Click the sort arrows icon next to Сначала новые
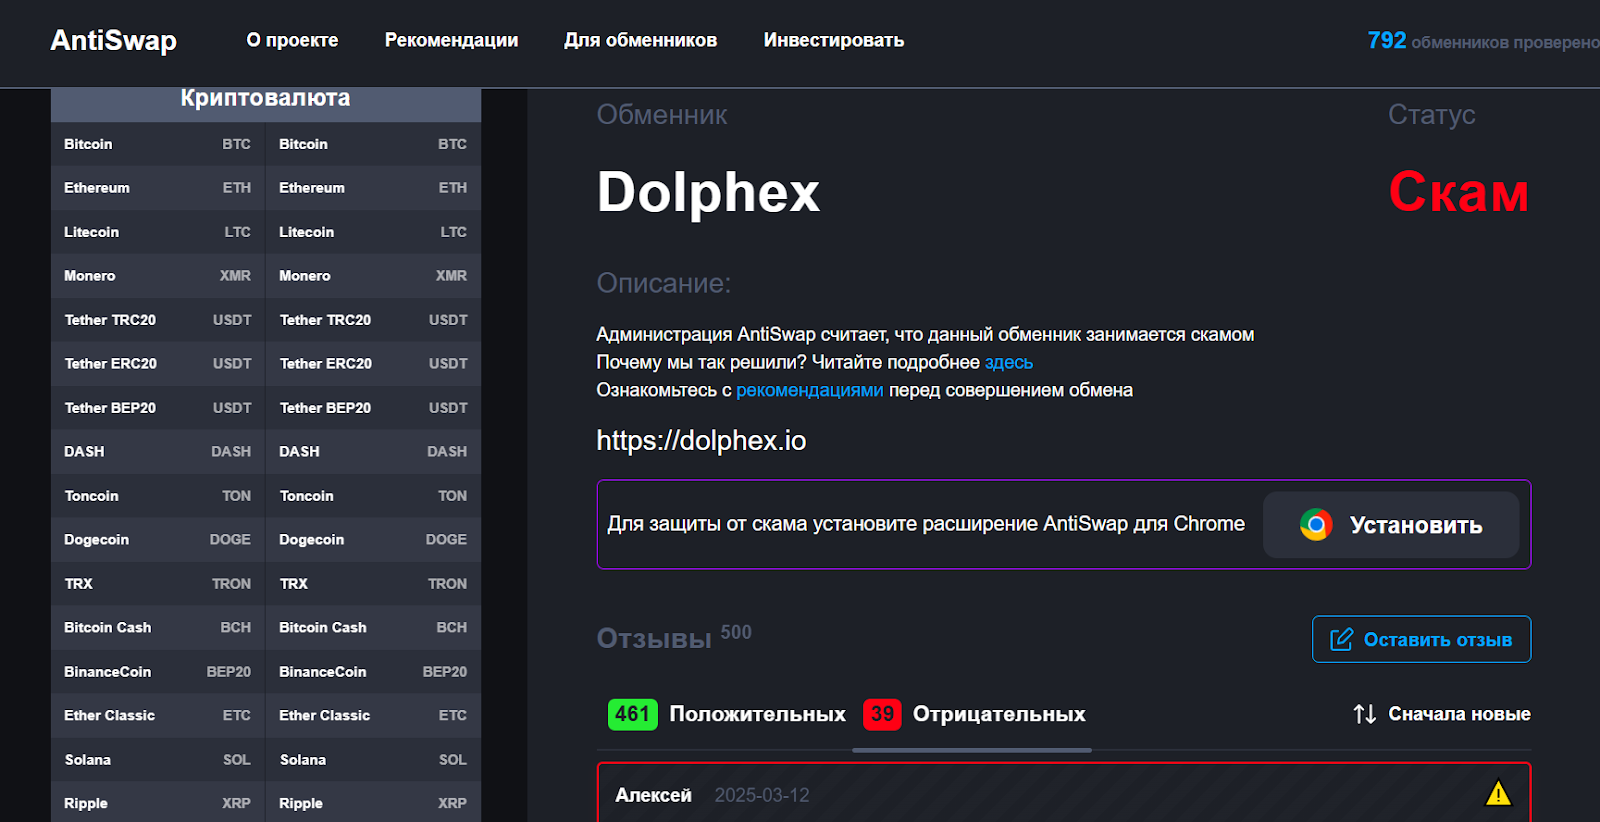 point(1364,714)
